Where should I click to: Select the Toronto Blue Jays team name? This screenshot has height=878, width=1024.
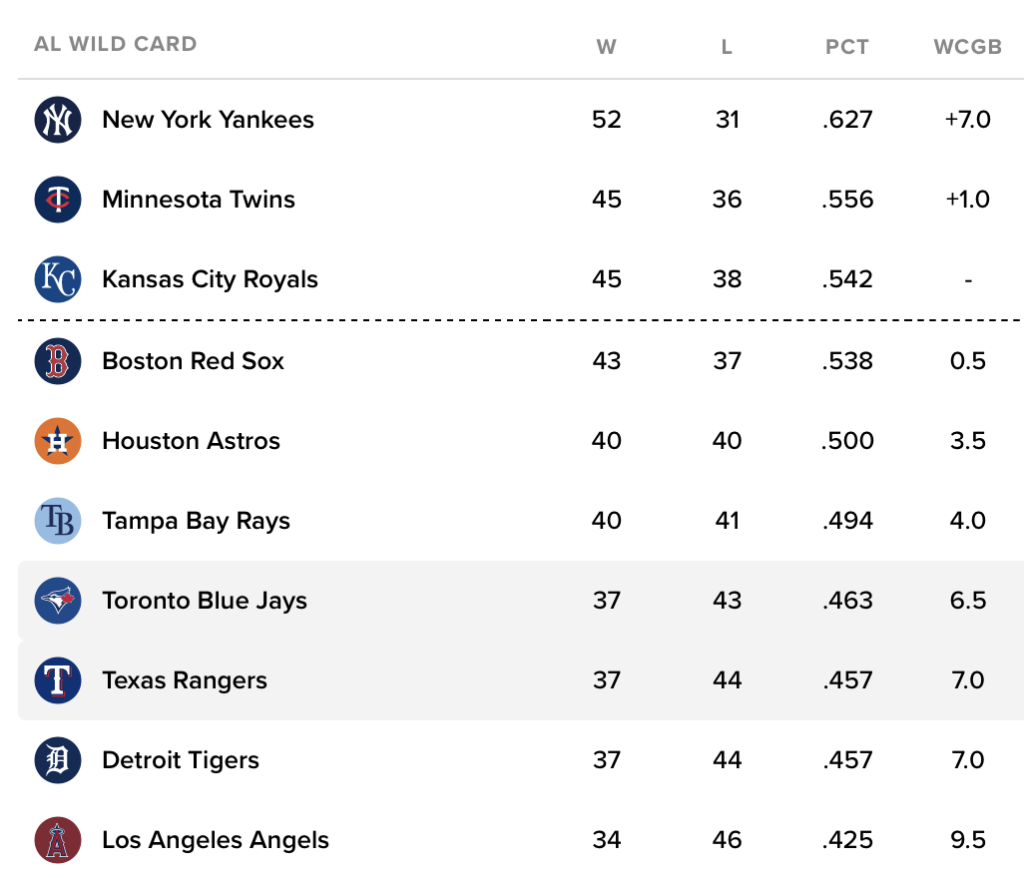point(204,601)
